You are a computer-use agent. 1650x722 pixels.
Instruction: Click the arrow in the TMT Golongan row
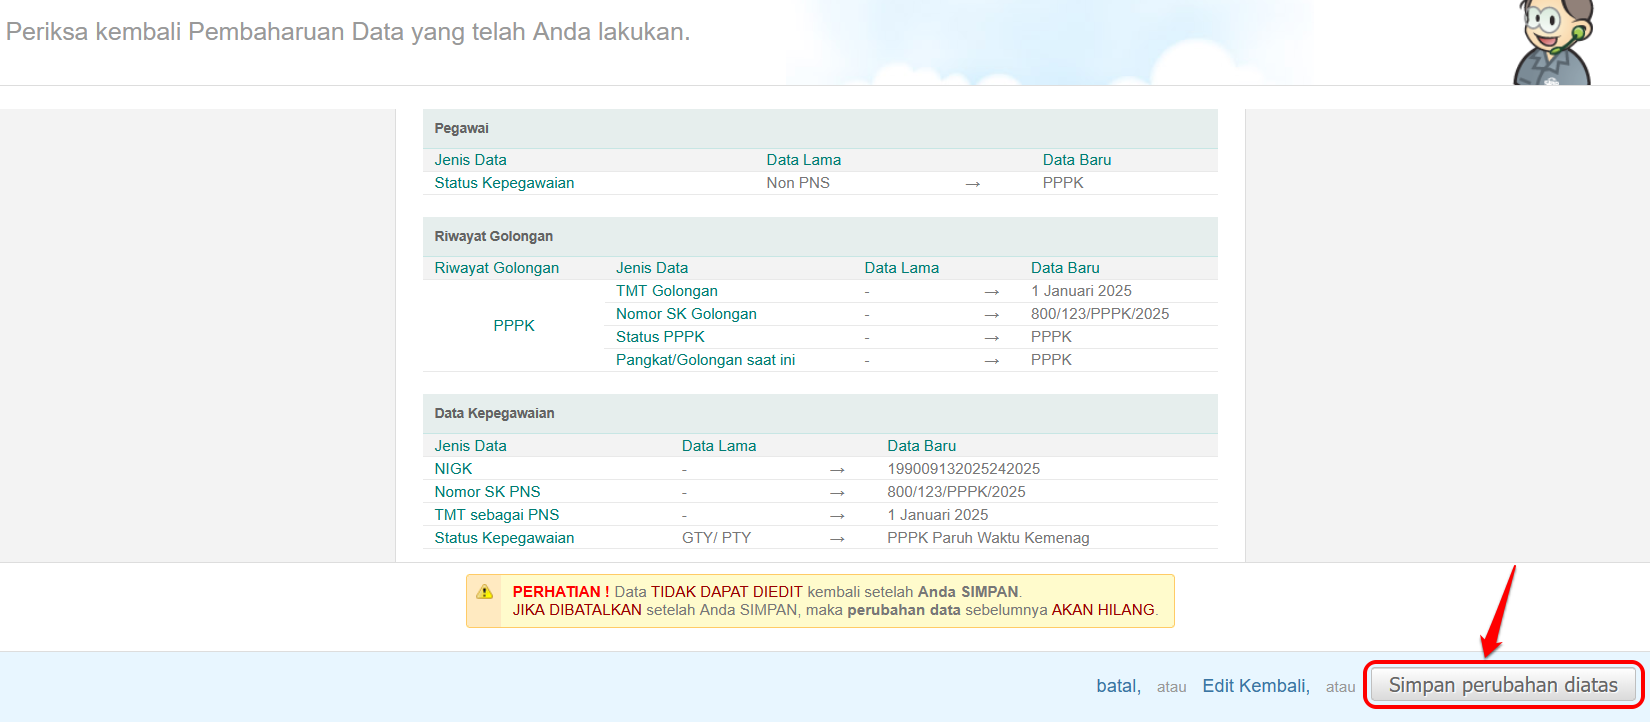[x=991, y=292]
